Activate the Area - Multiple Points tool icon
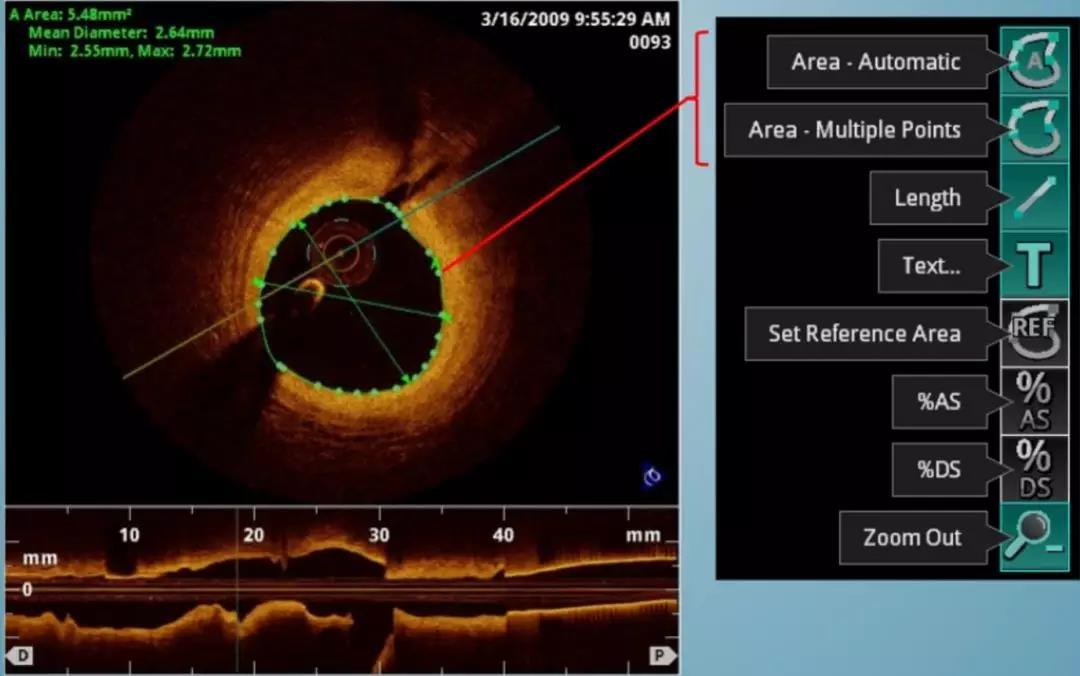 [x=1033, y=130]
